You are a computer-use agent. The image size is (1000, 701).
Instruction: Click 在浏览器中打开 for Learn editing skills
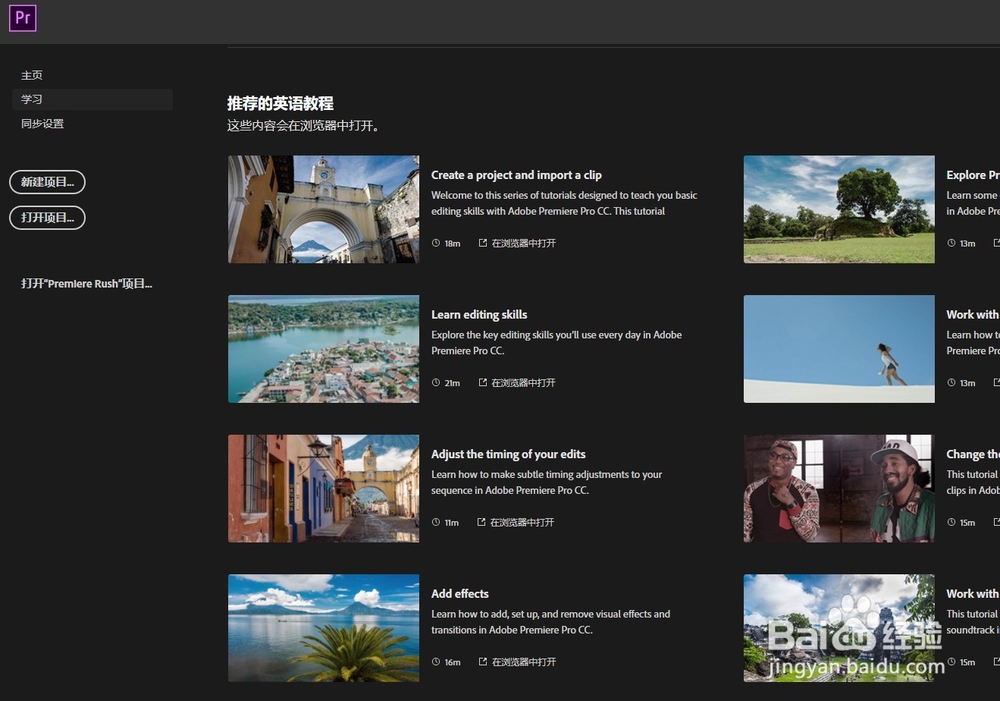pyautogui.click(x=524, y=383)
